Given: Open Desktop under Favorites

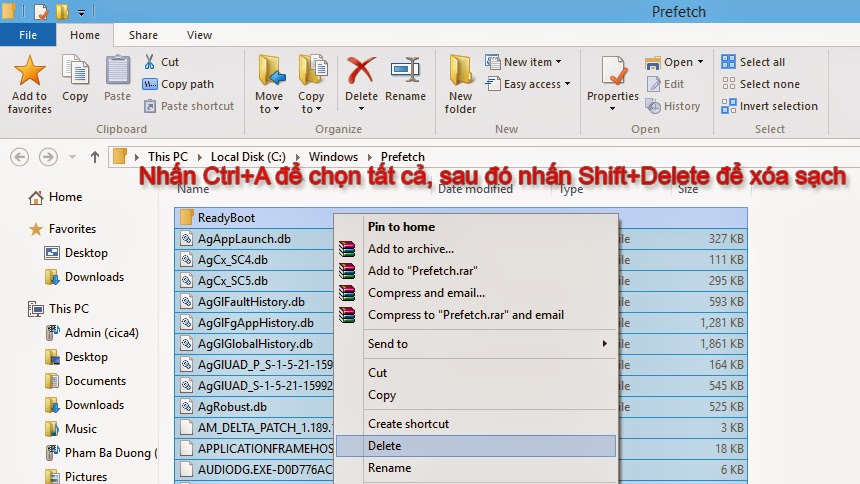Looking at the screenshot, I should pos(76,253).
